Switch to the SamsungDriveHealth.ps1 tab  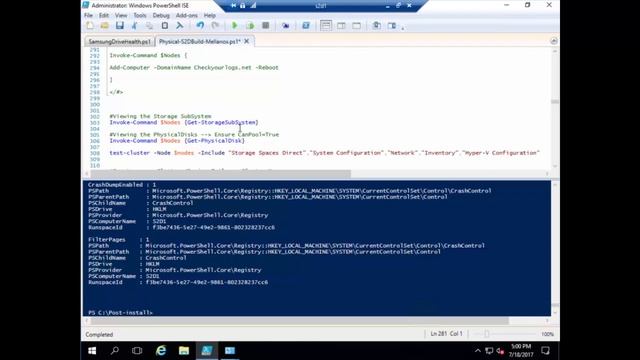click(120, 42)
